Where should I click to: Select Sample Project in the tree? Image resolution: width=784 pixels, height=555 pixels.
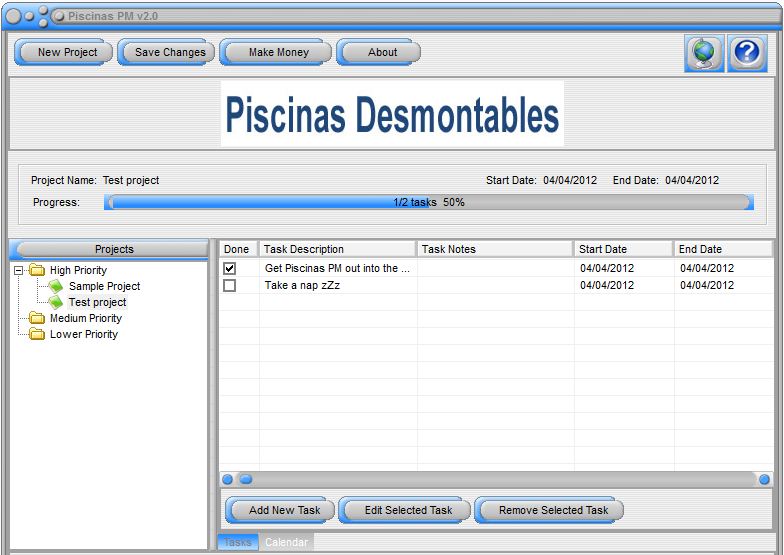pyautogui.click(x=104, y=286)
